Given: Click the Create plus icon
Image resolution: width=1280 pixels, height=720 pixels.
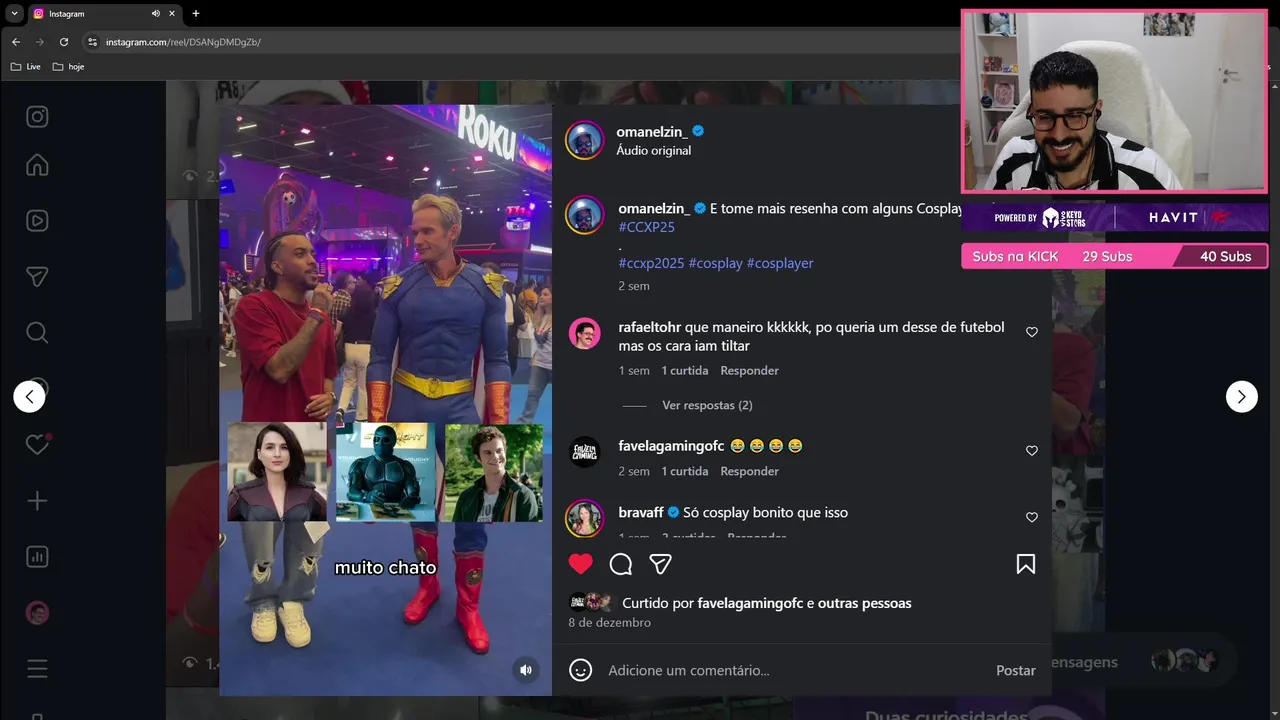Looking at the screenshot, I should 37,501.
